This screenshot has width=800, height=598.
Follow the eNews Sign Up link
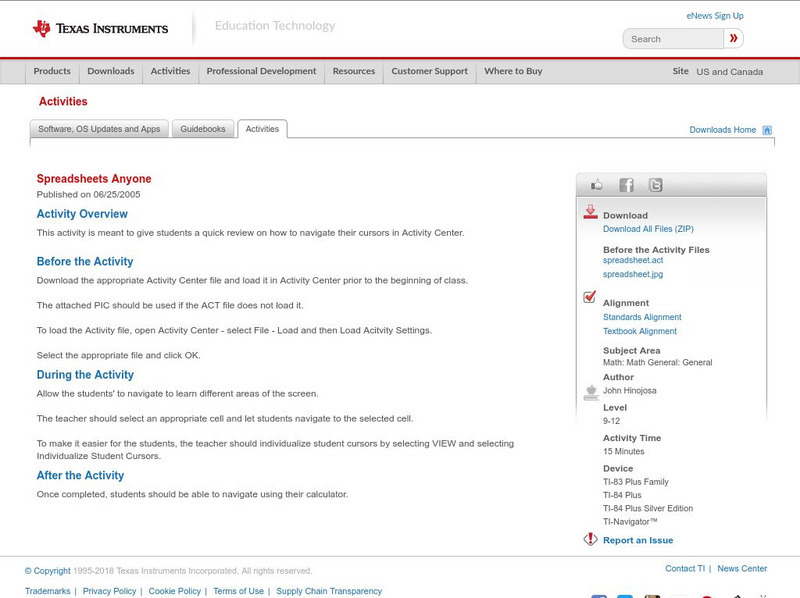point(715,16)
